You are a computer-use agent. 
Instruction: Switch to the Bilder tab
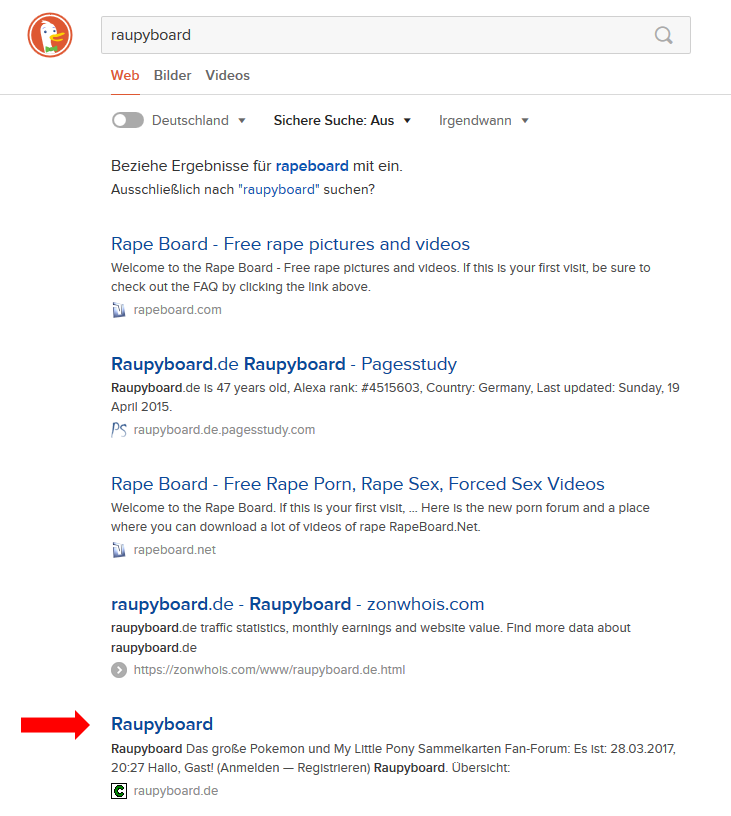[173, 75]
